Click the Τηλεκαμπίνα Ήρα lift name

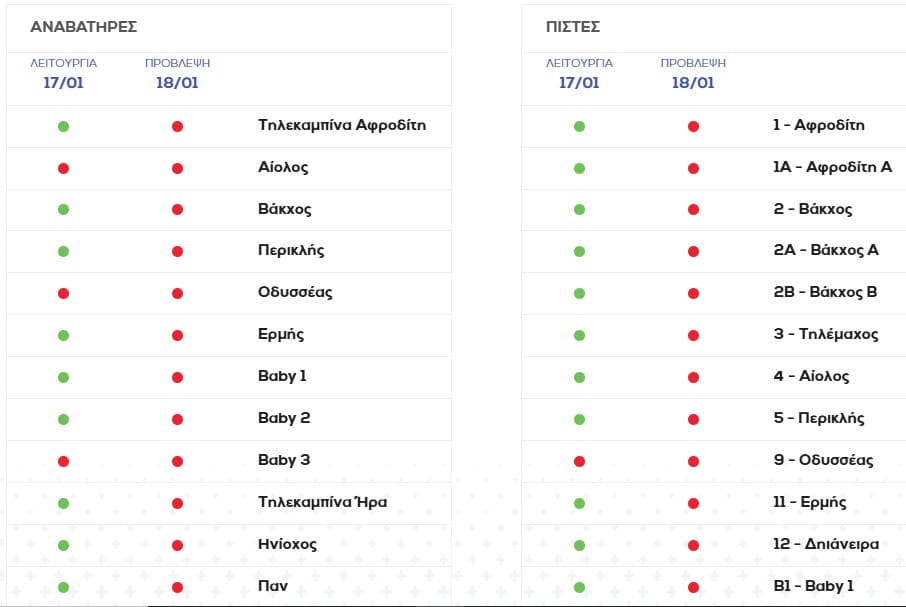322,502
